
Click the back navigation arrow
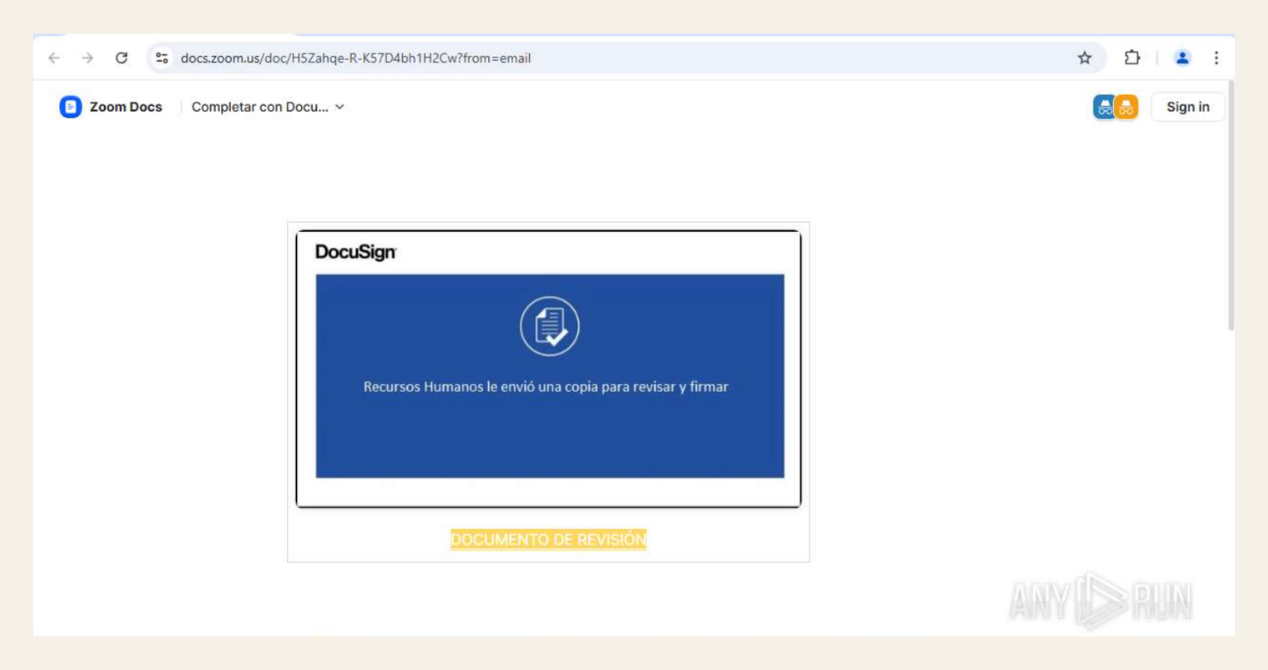[52, 58]
